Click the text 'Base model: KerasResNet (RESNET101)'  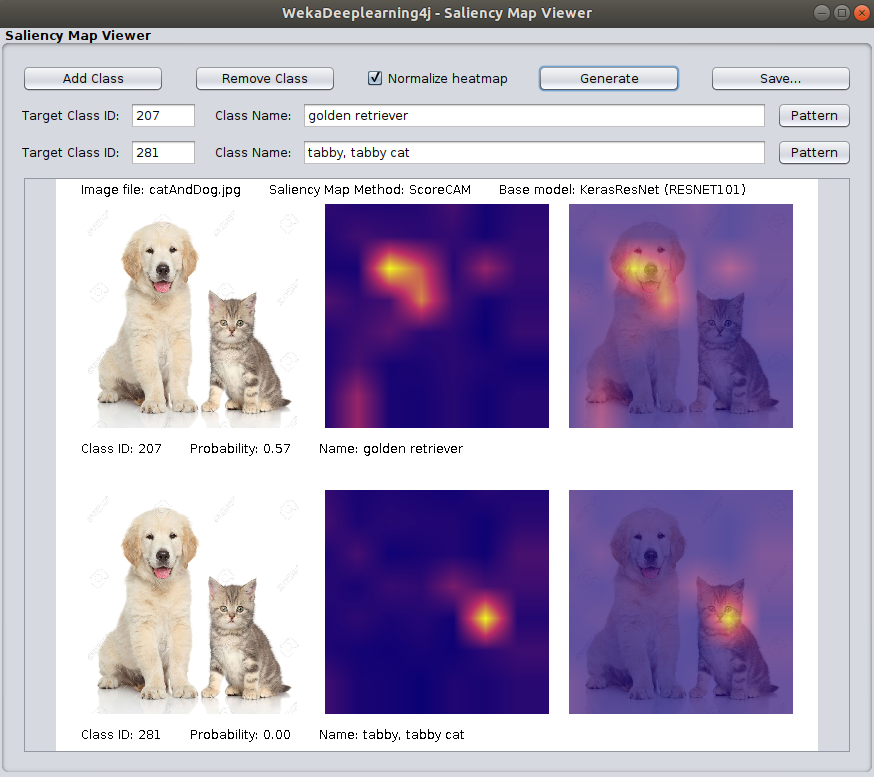tap(622, 190)
